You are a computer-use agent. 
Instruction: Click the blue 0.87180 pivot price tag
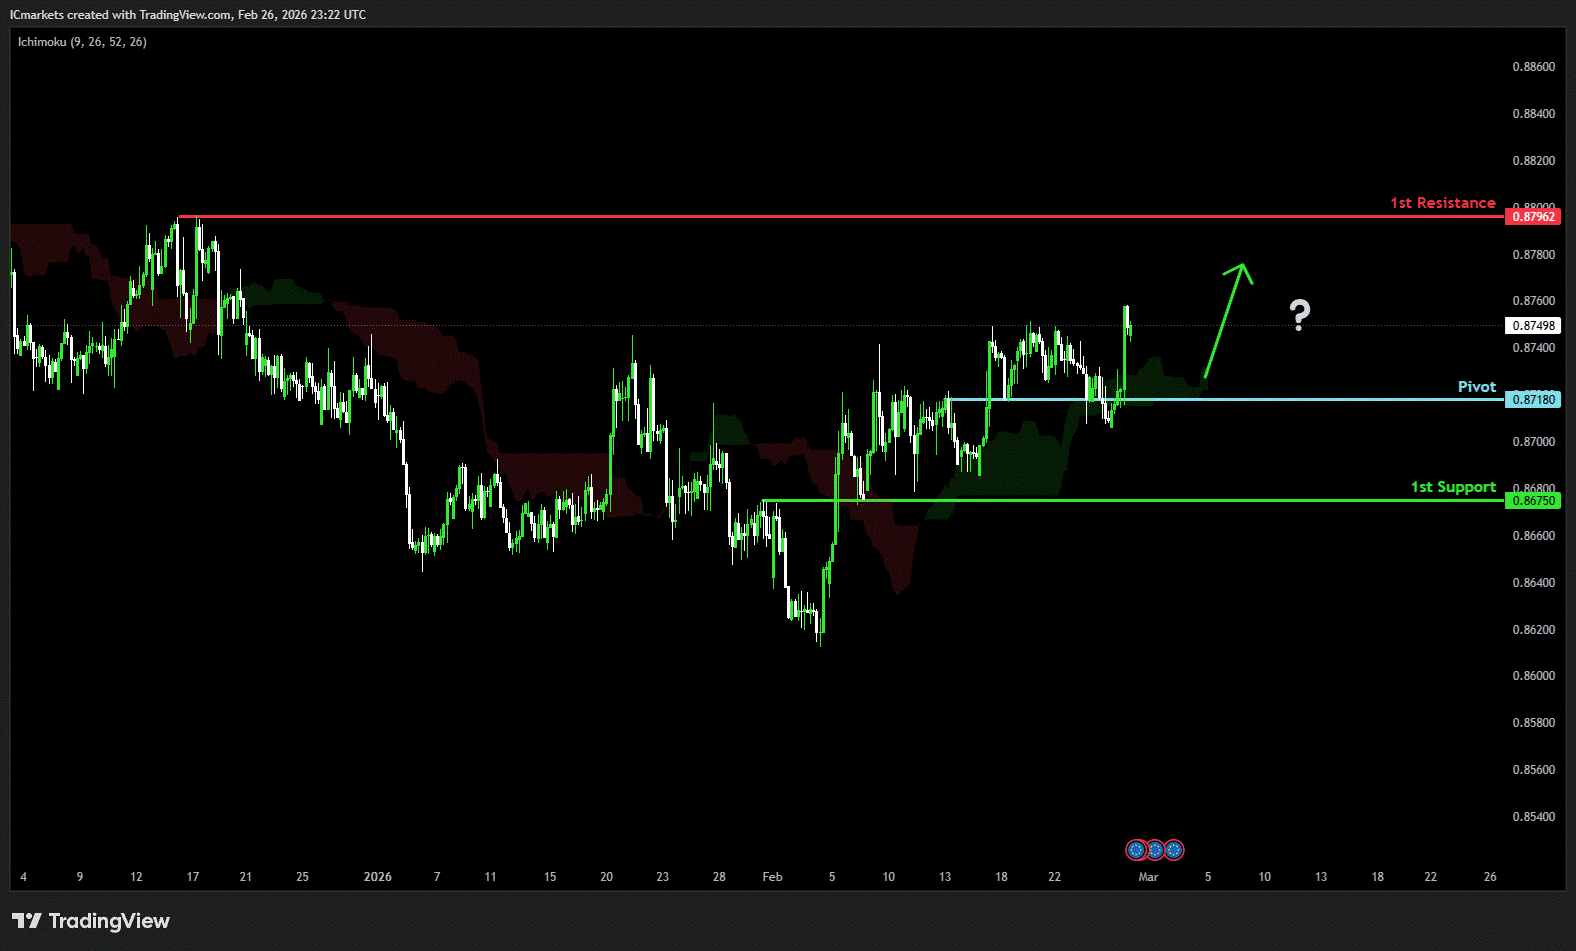pyautogui.click(x=1532, y=400)
